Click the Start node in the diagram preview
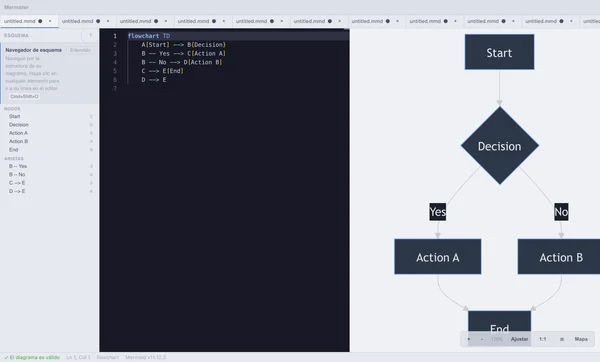600x362 pixels. click(x=499, y=52)
